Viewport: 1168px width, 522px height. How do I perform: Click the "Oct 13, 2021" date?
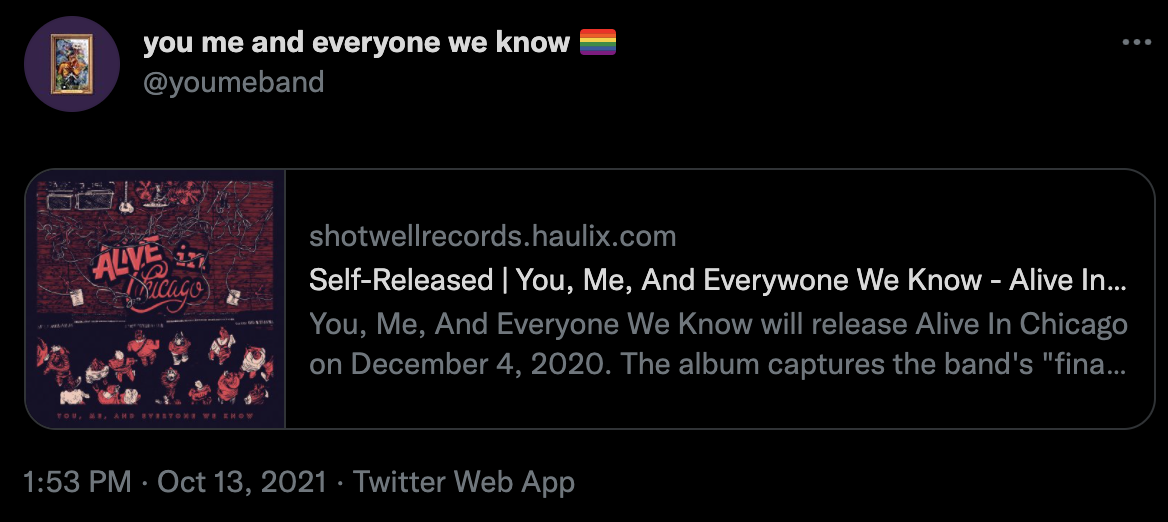(x=243, y=483)
